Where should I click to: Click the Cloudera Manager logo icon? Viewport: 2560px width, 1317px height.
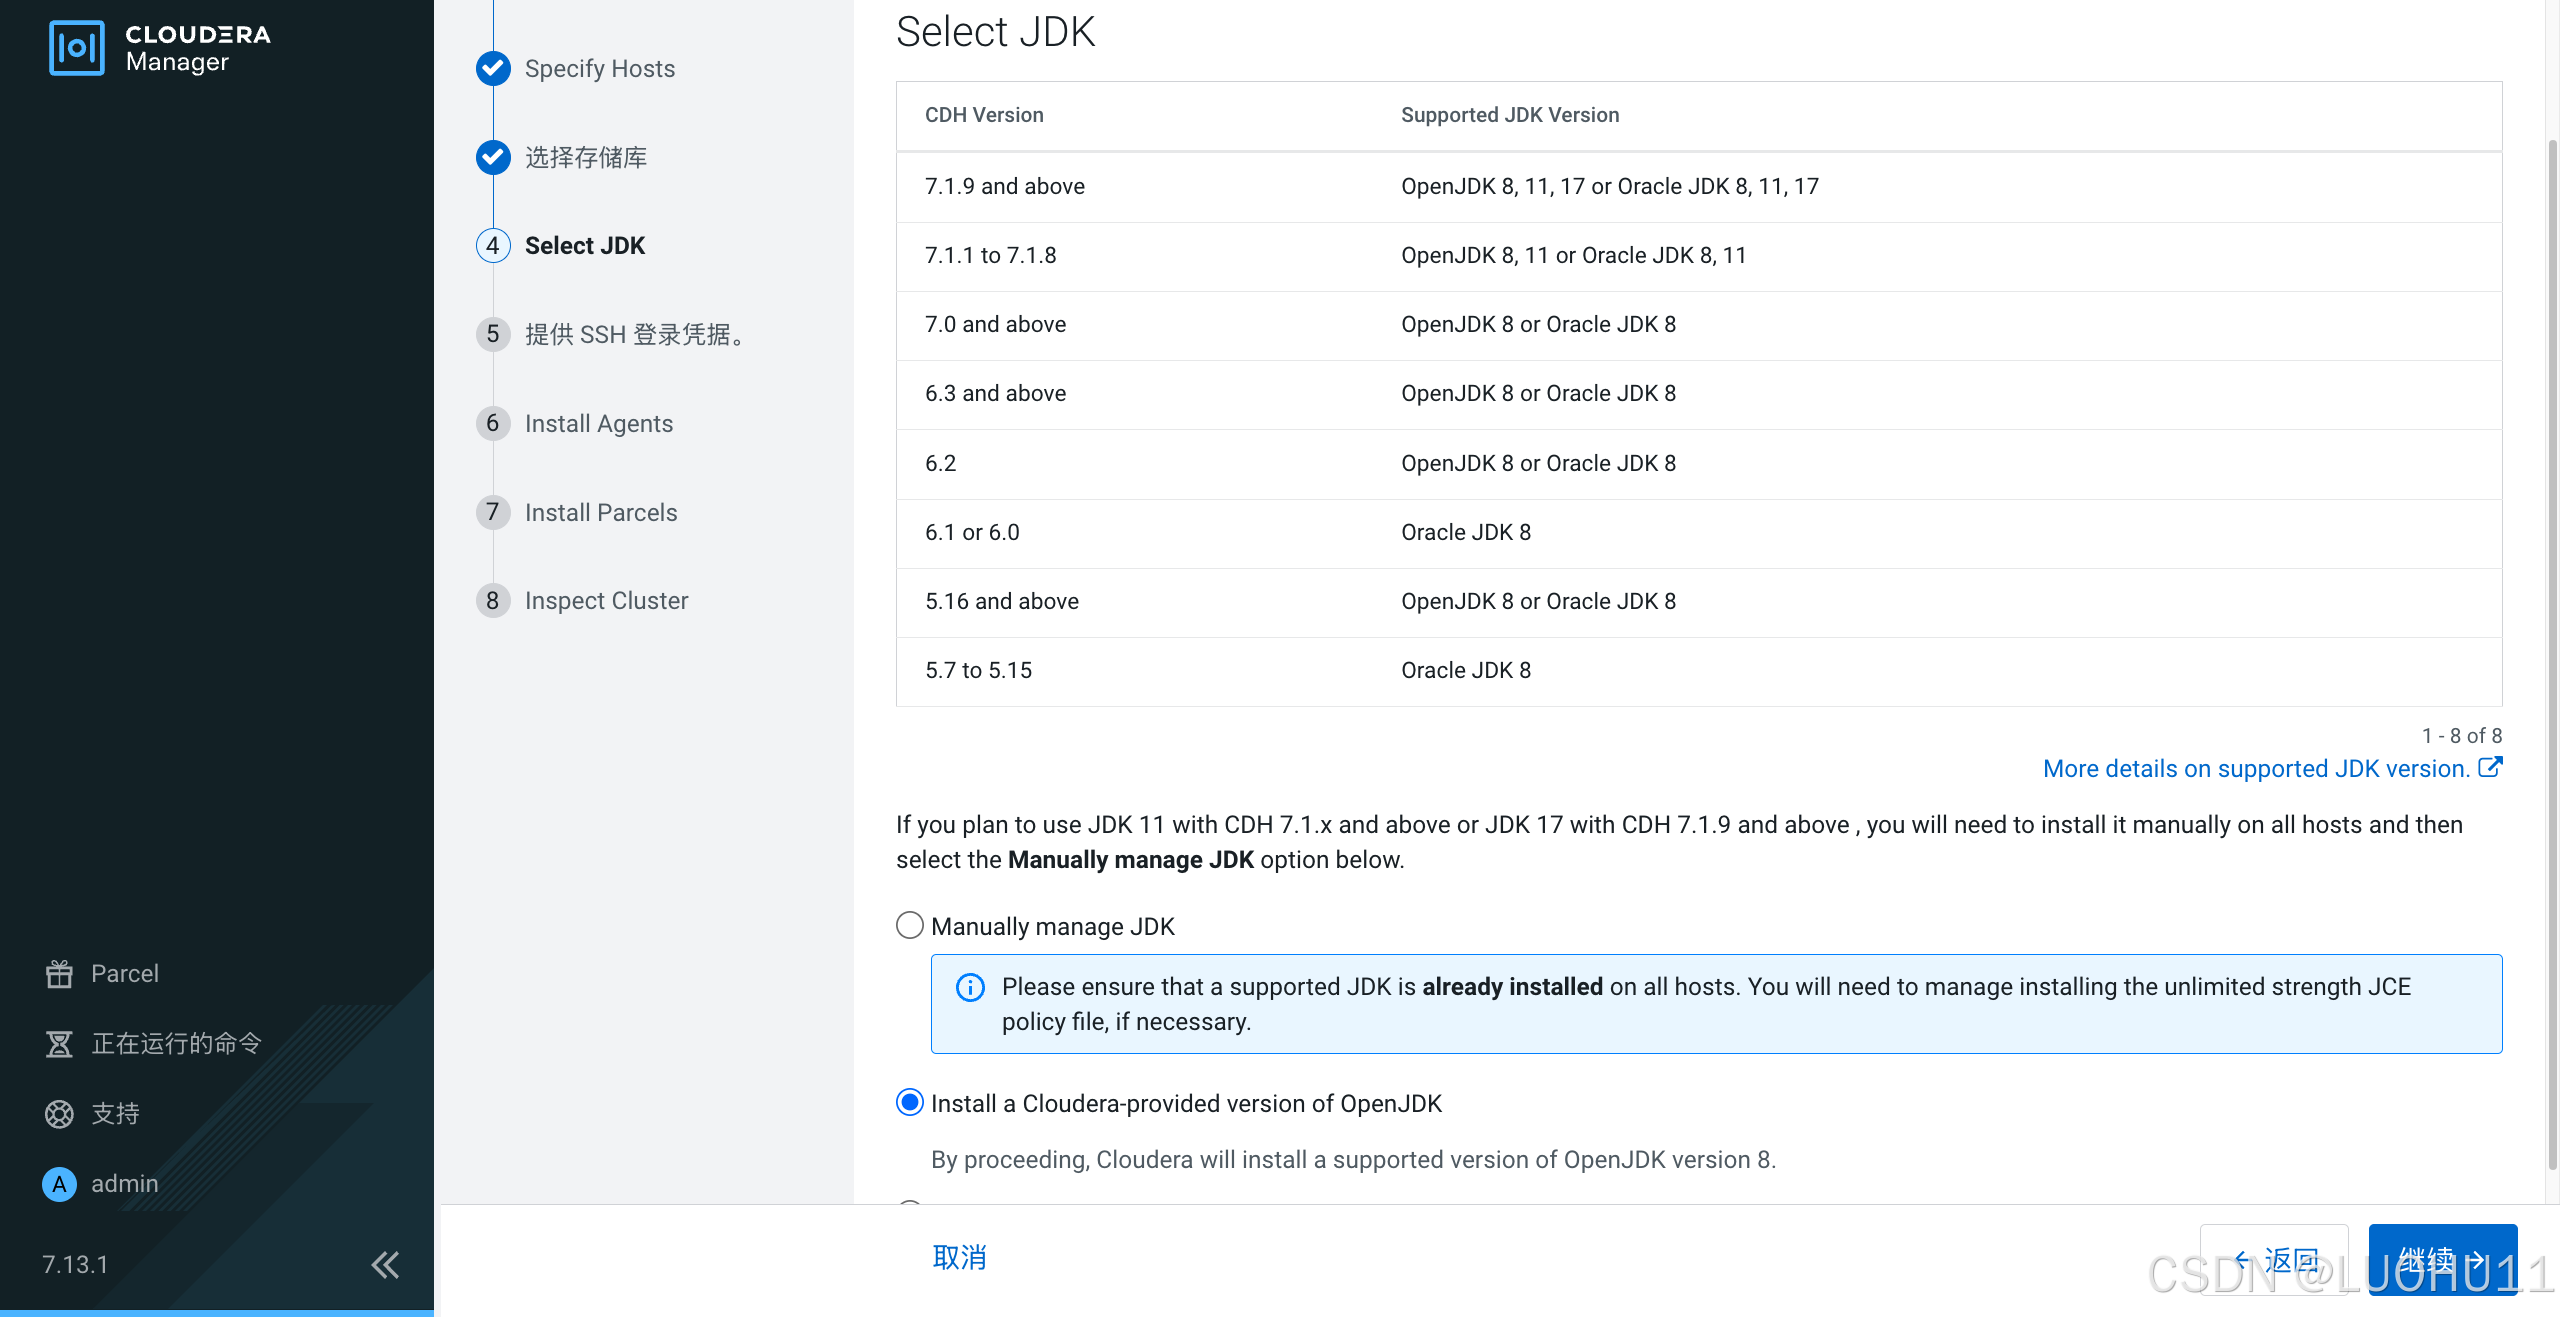click(76, 47)
